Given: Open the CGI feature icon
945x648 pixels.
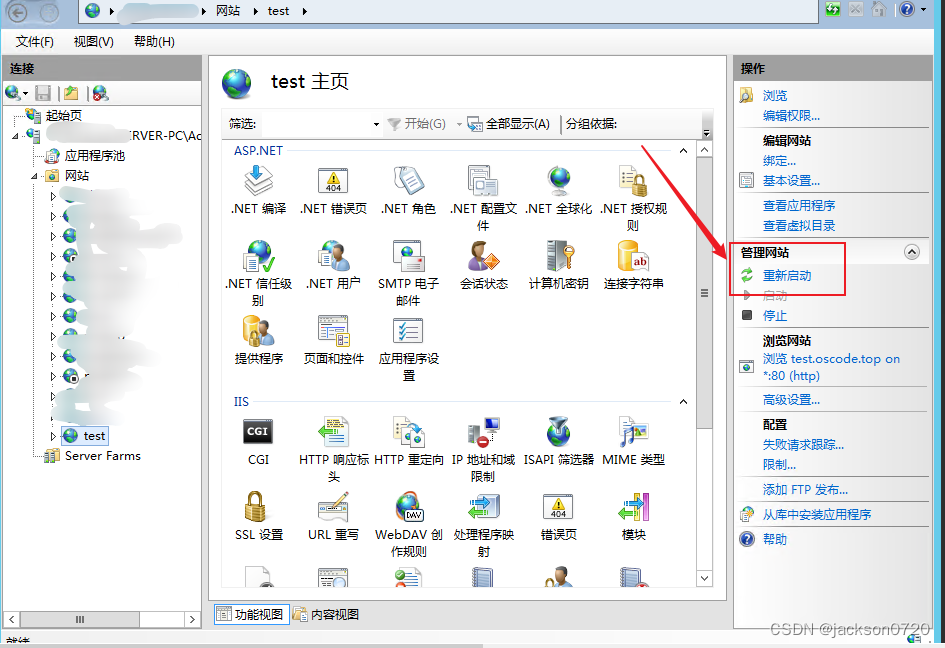Looking at the screenshot, I should point(258,434).
